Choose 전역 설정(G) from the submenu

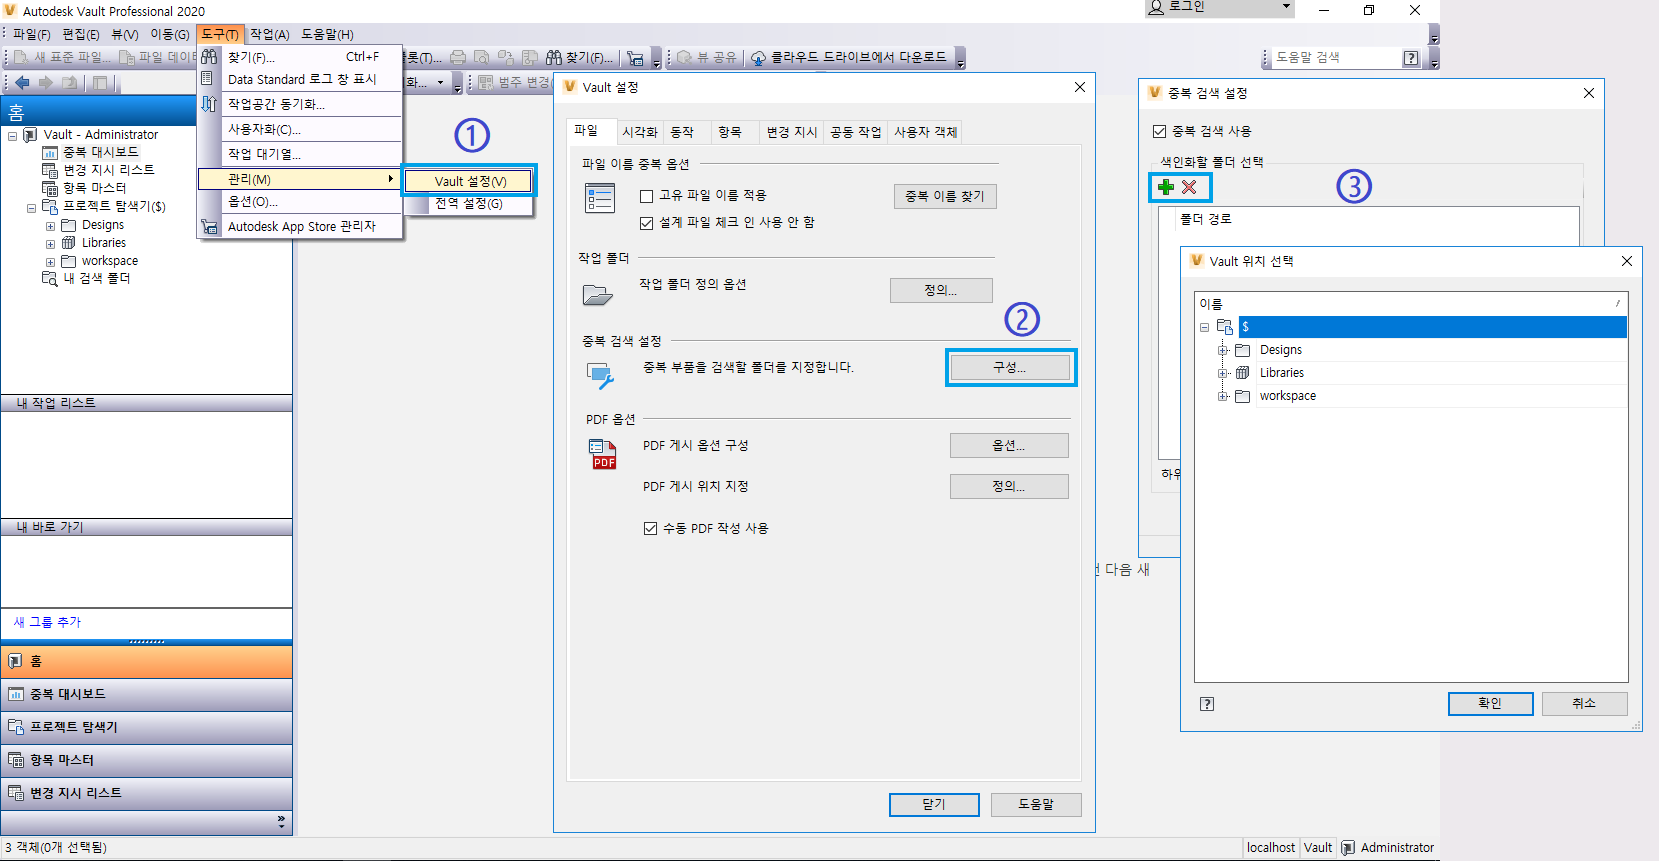468,203
